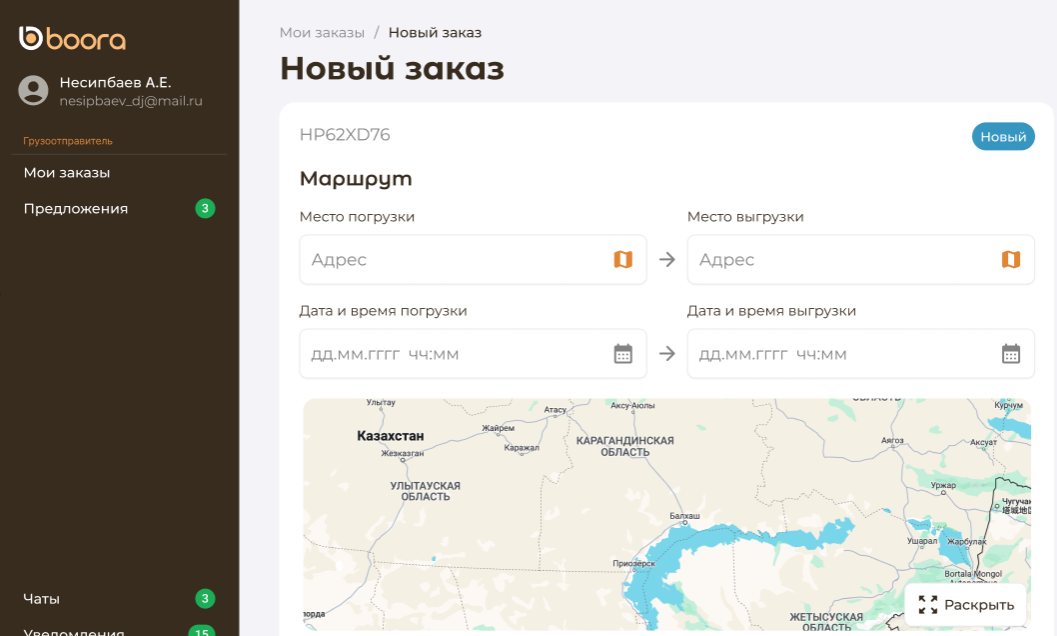Click the Boora logo

pyautogui.click(x=72, y=39)
